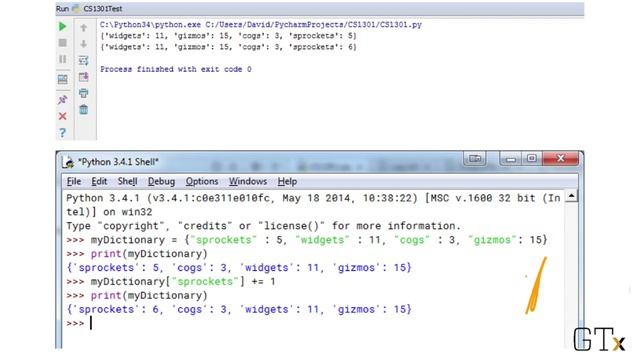
Task: Click the "tel)] on win32" banner line
Action: (x=109, y=212)
